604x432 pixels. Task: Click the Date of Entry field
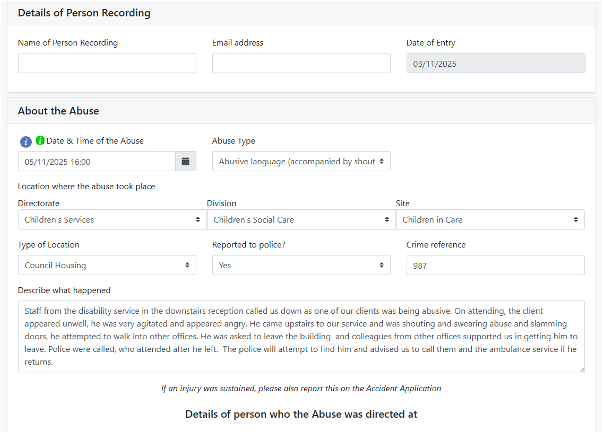click(x=495, y=63)
